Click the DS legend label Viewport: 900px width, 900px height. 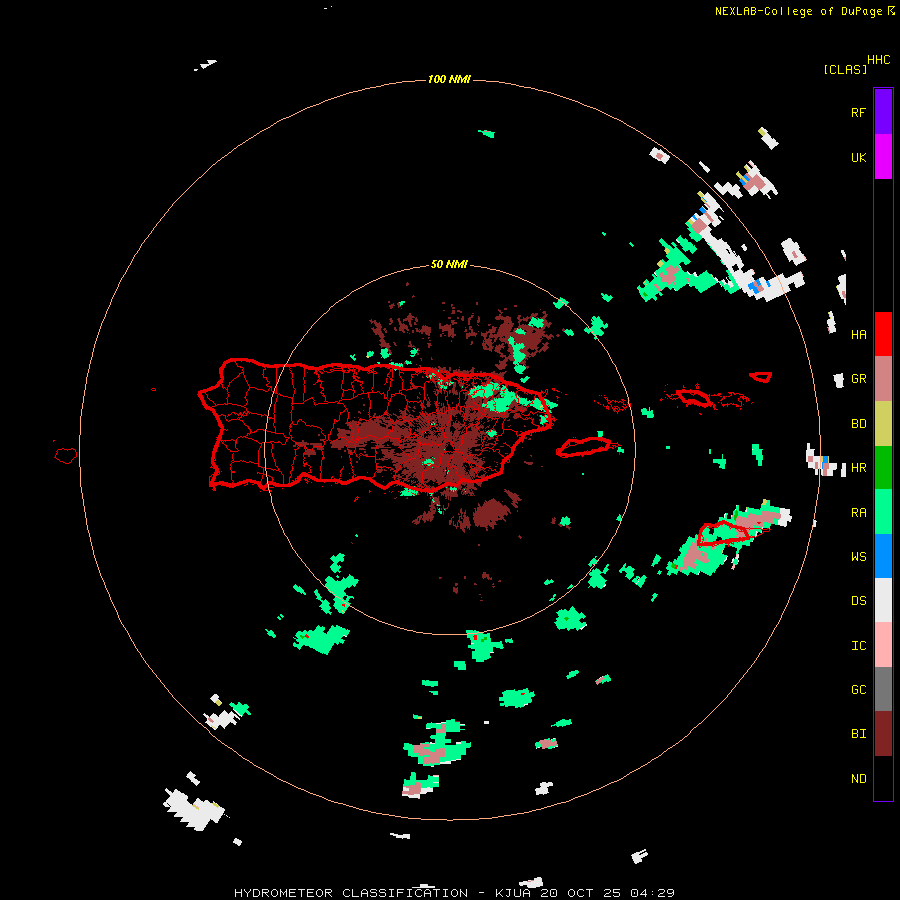(858, 600)
